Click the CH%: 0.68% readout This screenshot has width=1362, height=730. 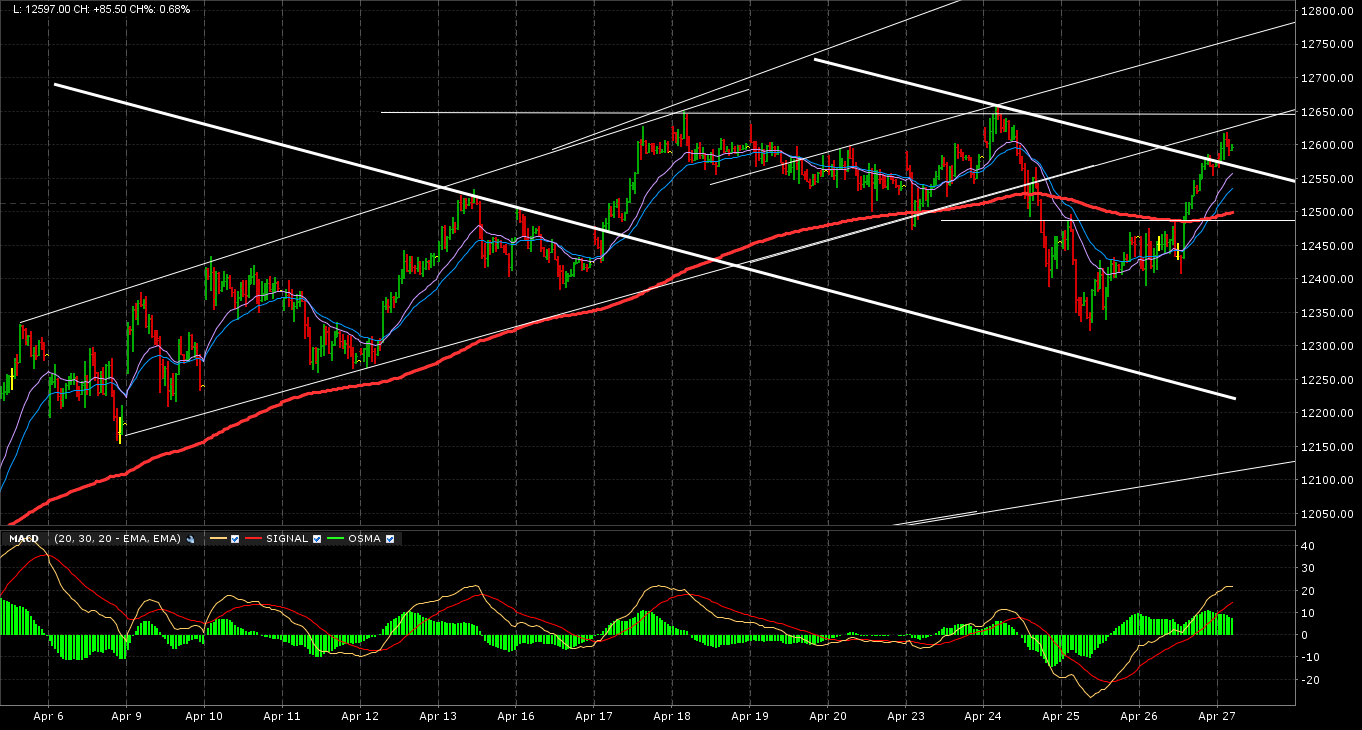click(160, 9)
